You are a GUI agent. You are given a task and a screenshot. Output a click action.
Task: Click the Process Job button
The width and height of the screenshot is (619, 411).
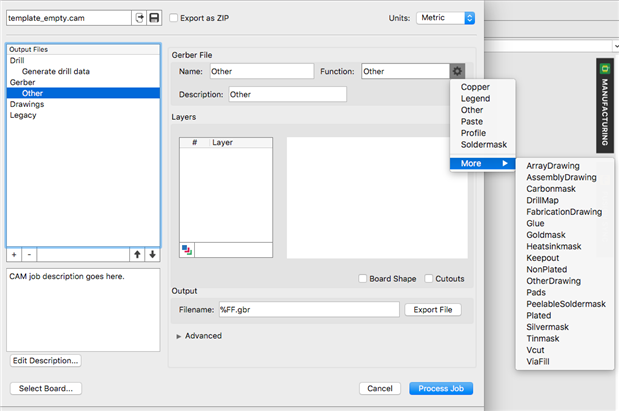pyautogui.click(x=441, y=388)
